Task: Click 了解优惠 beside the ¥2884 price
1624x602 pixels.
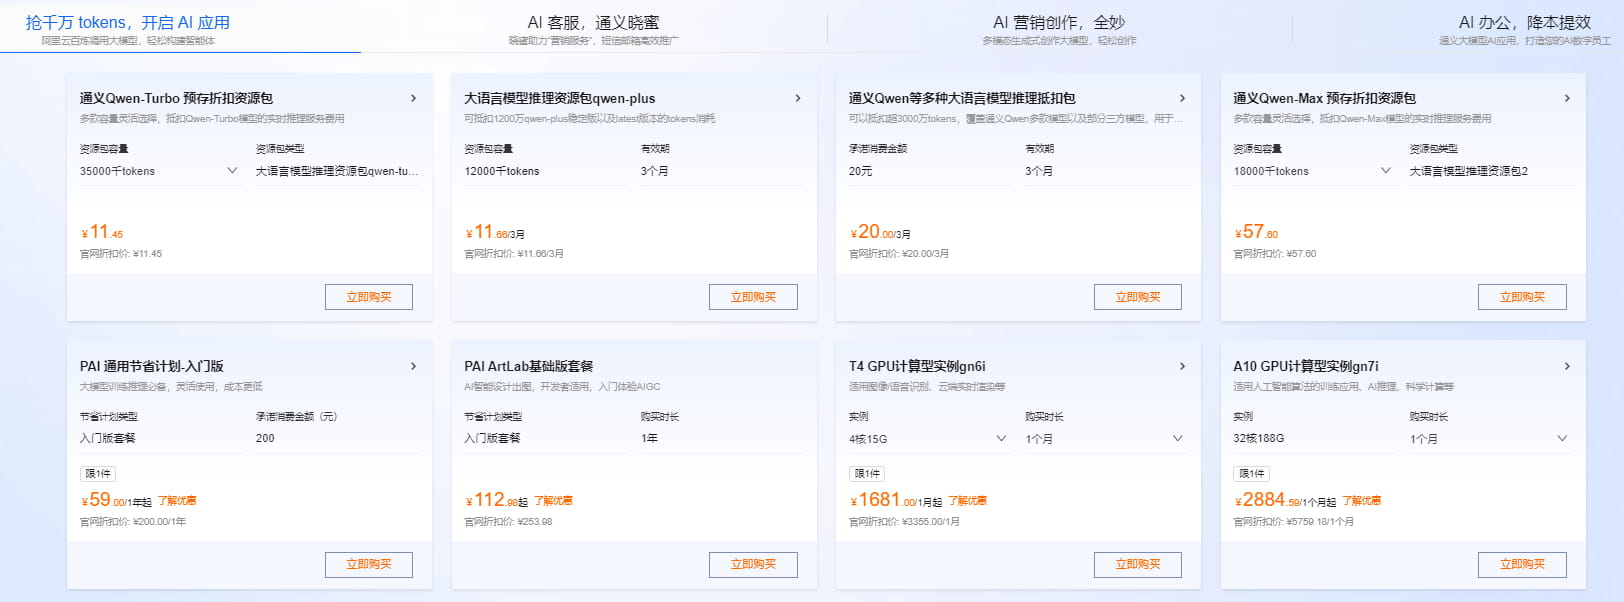Action: 1361,501
